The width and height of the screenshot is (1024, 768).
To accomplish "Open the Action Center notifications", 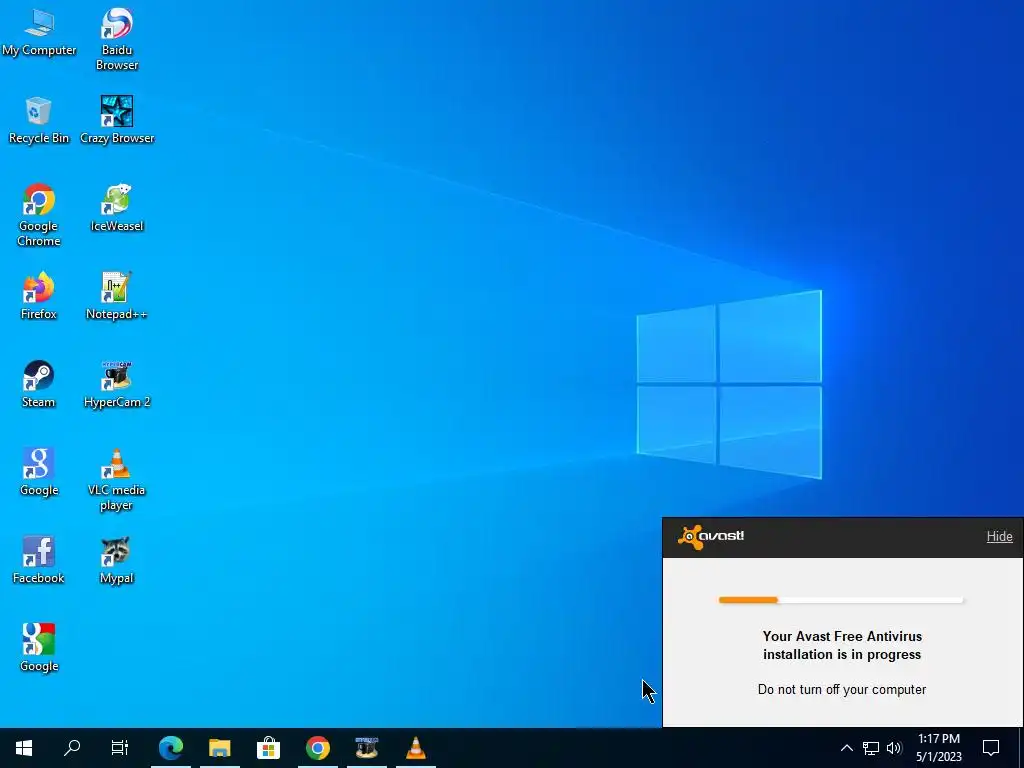I will point(991,748).
